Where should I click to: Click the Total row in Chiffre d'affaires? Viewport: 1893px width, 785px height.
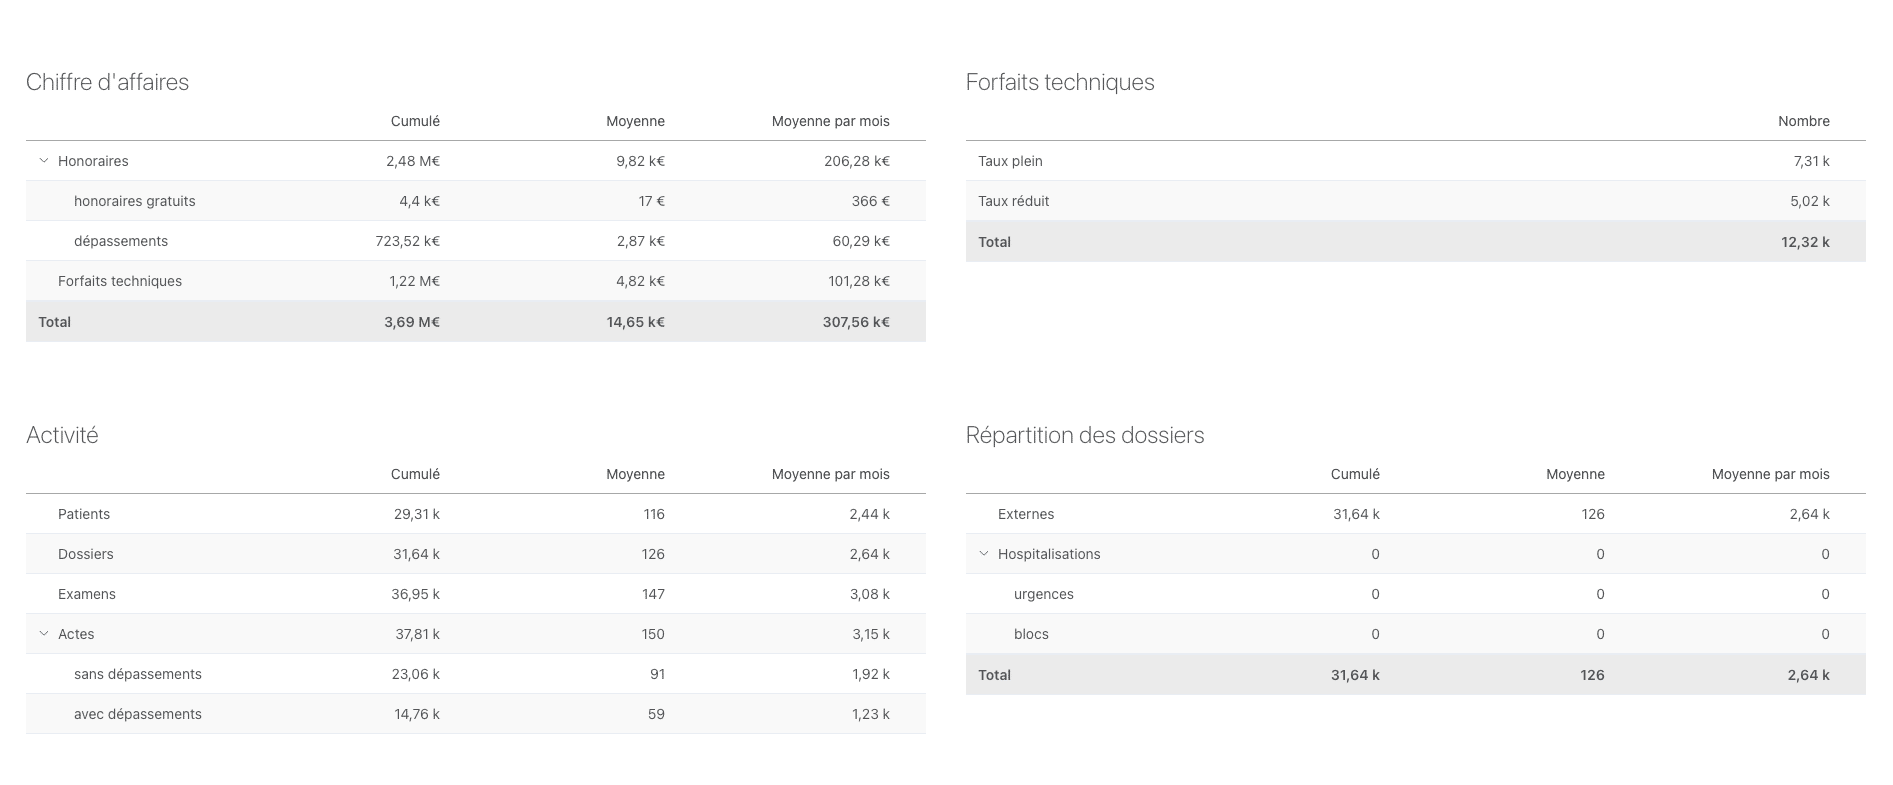(55, 322)
